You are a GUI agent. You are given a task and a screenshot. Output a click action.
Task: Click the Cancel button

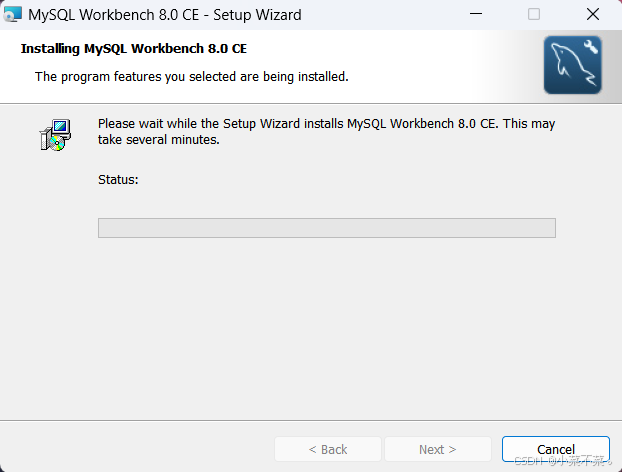coord(555,449)
